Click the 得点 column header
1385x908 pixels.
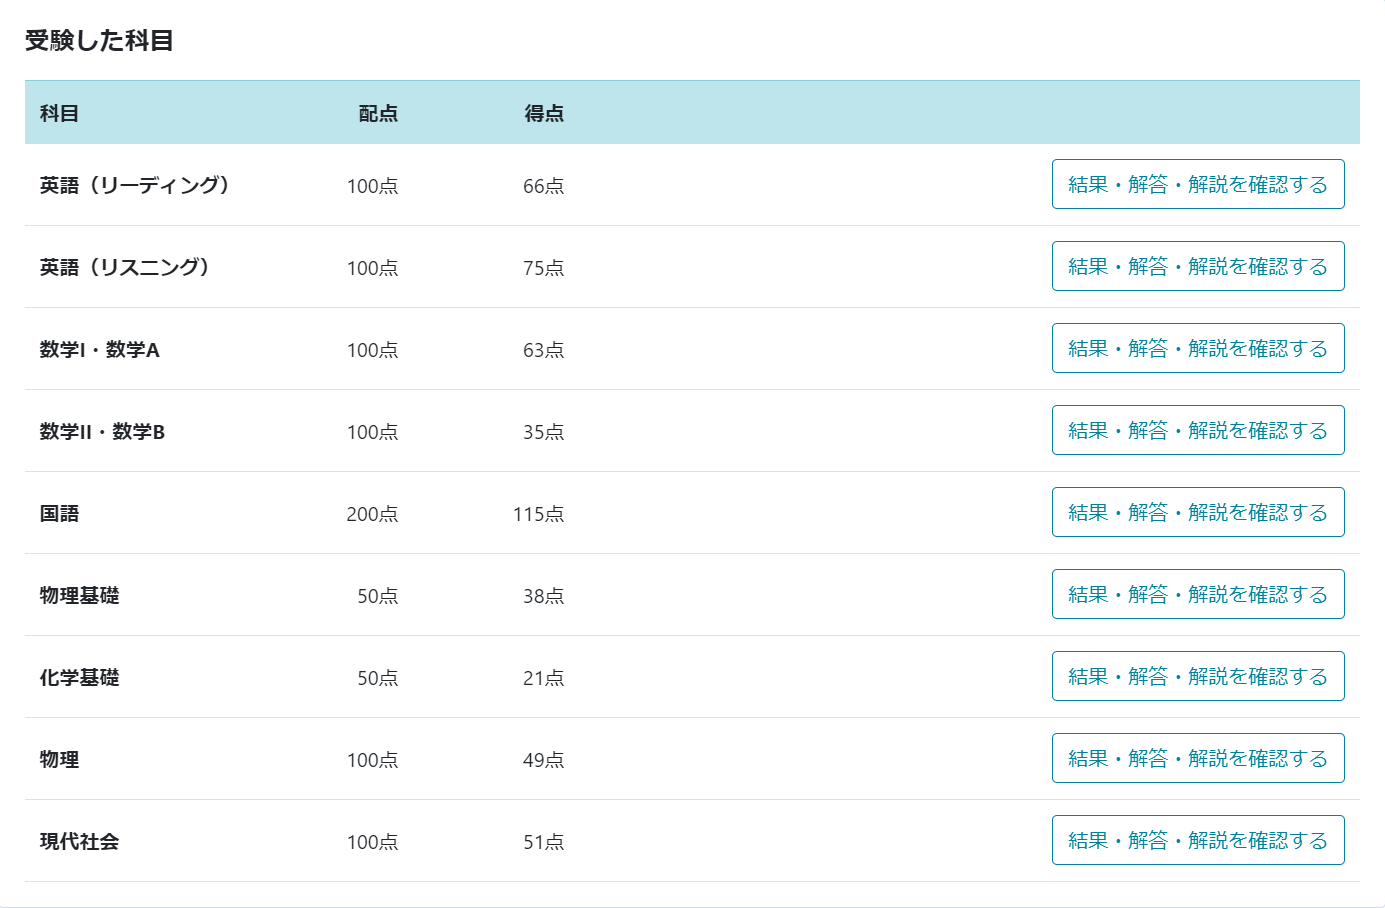(x=544, y=113)
